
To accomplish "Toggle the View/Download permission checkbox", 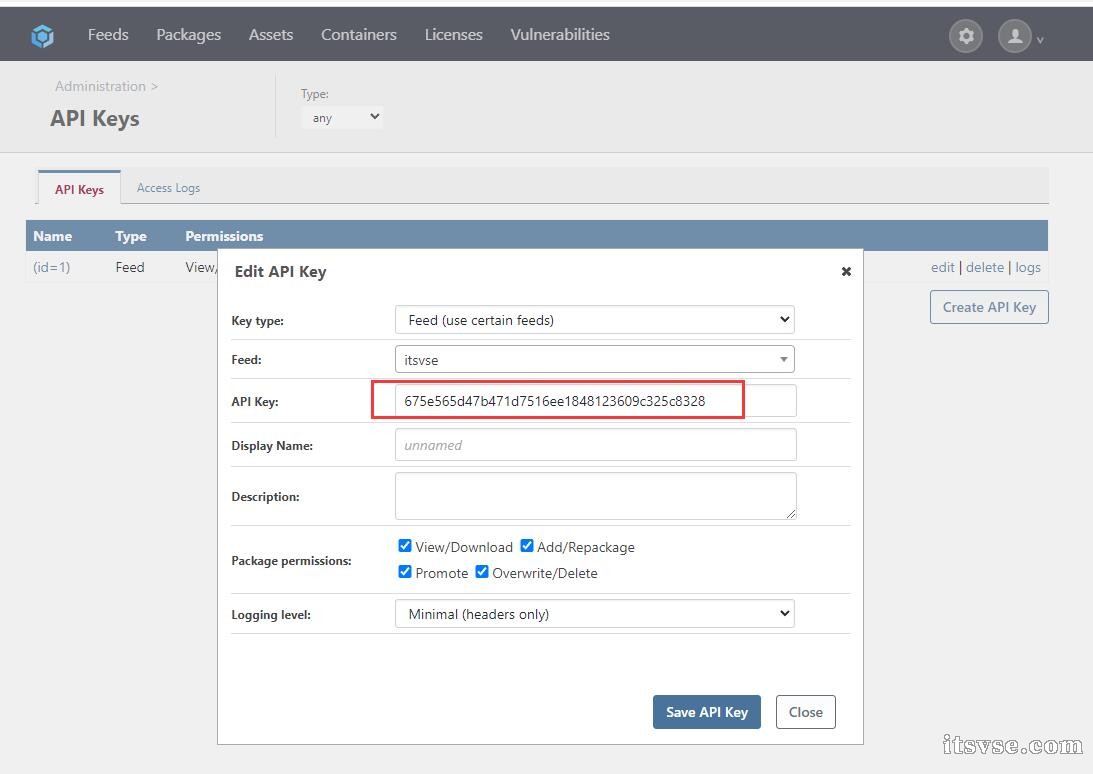I will click(x=404, y=546).
